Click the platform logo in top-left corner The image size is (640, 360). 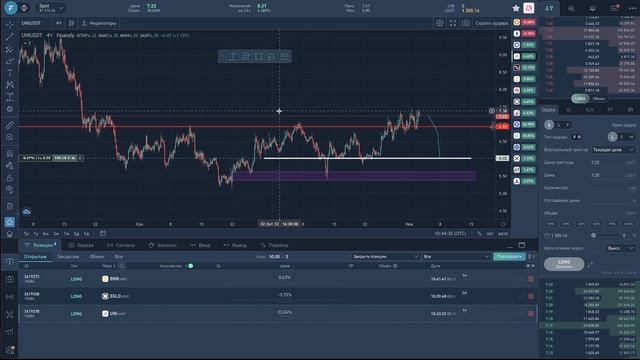coord(11,8)
